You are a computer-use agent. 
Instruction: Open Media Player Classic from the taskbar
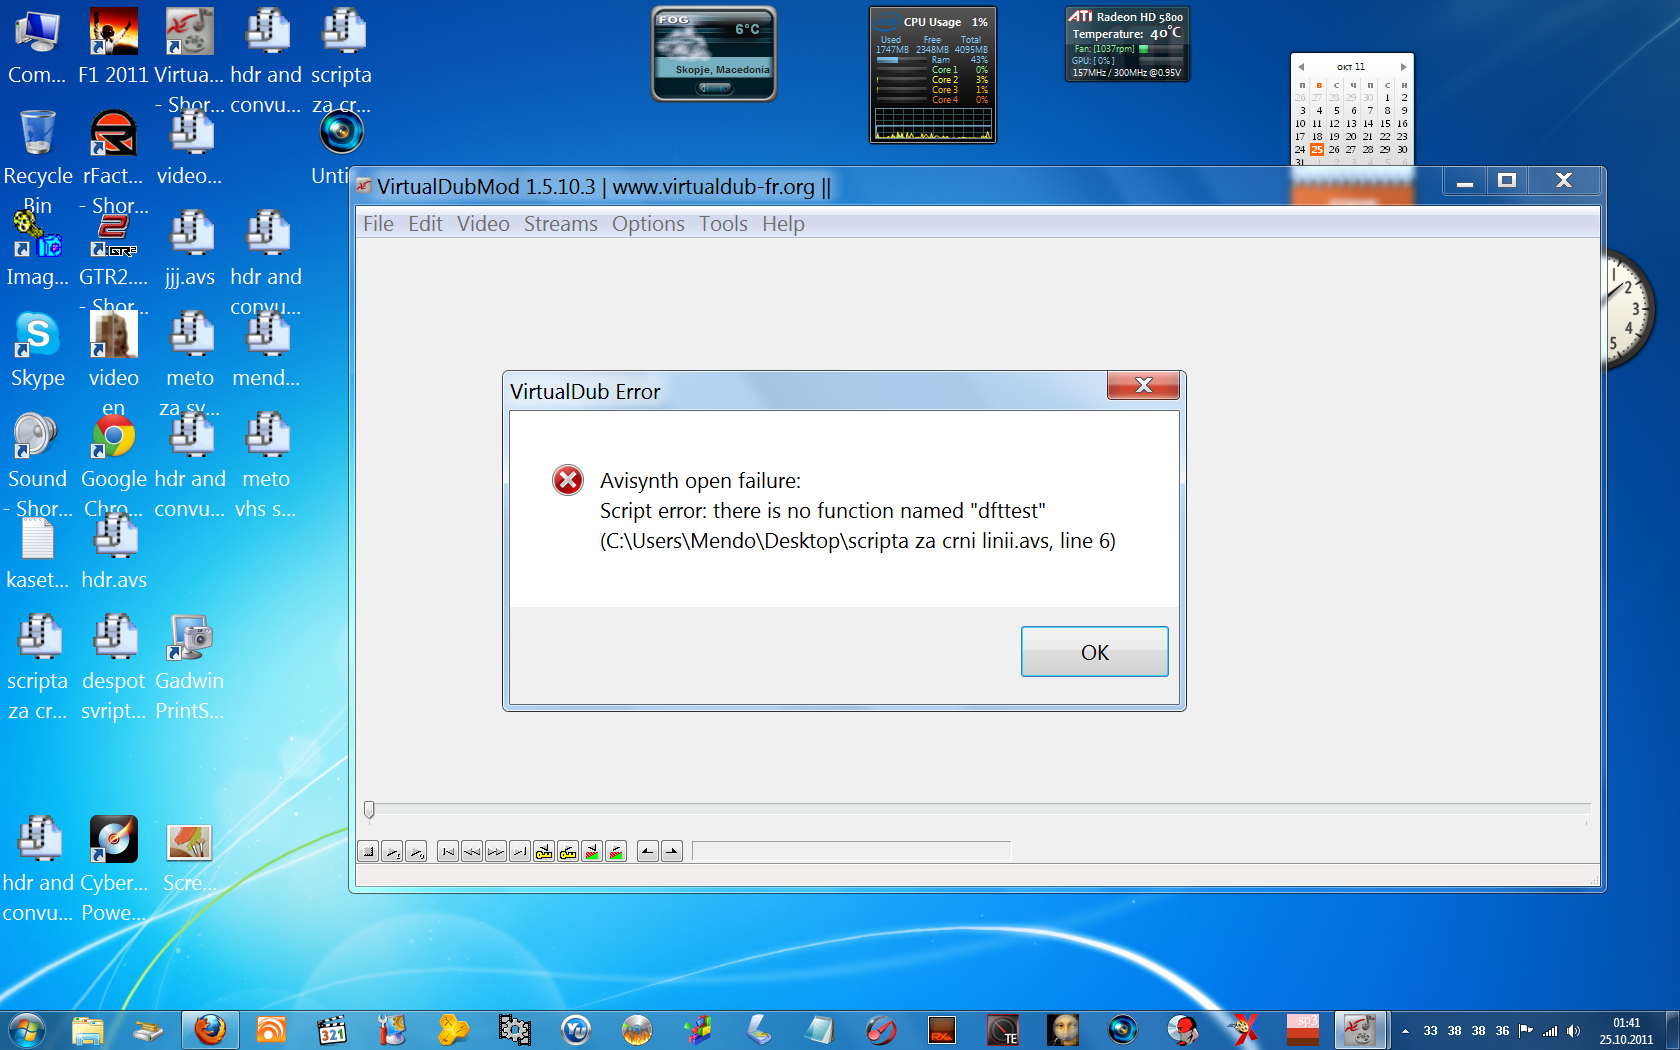(x=331, y=1029)
